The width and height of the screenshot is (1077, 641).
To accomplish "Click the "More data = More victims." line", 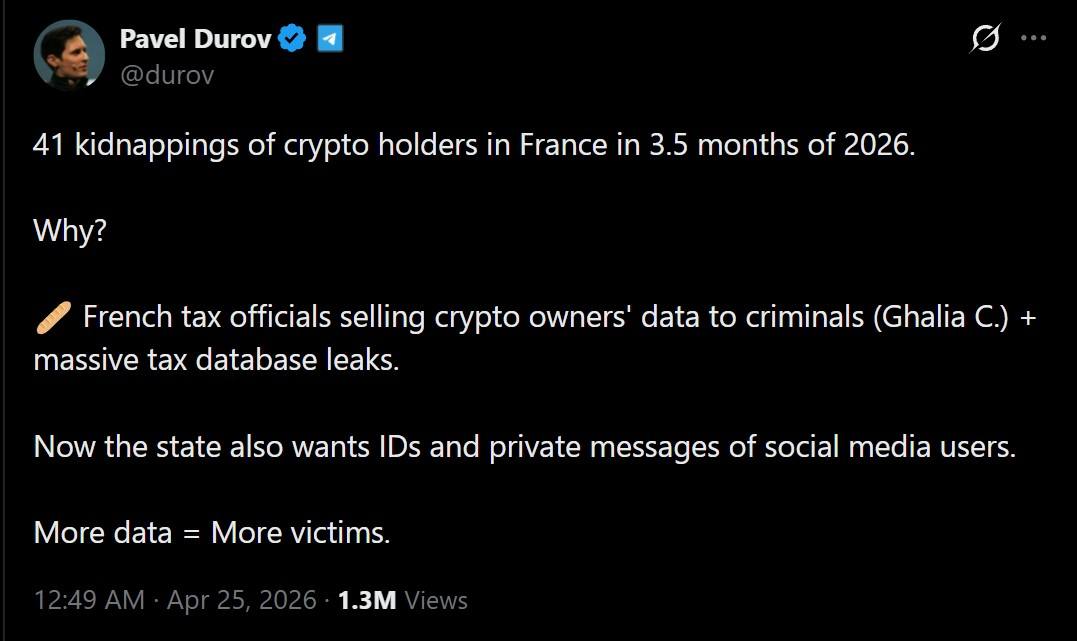I will 212,532.
